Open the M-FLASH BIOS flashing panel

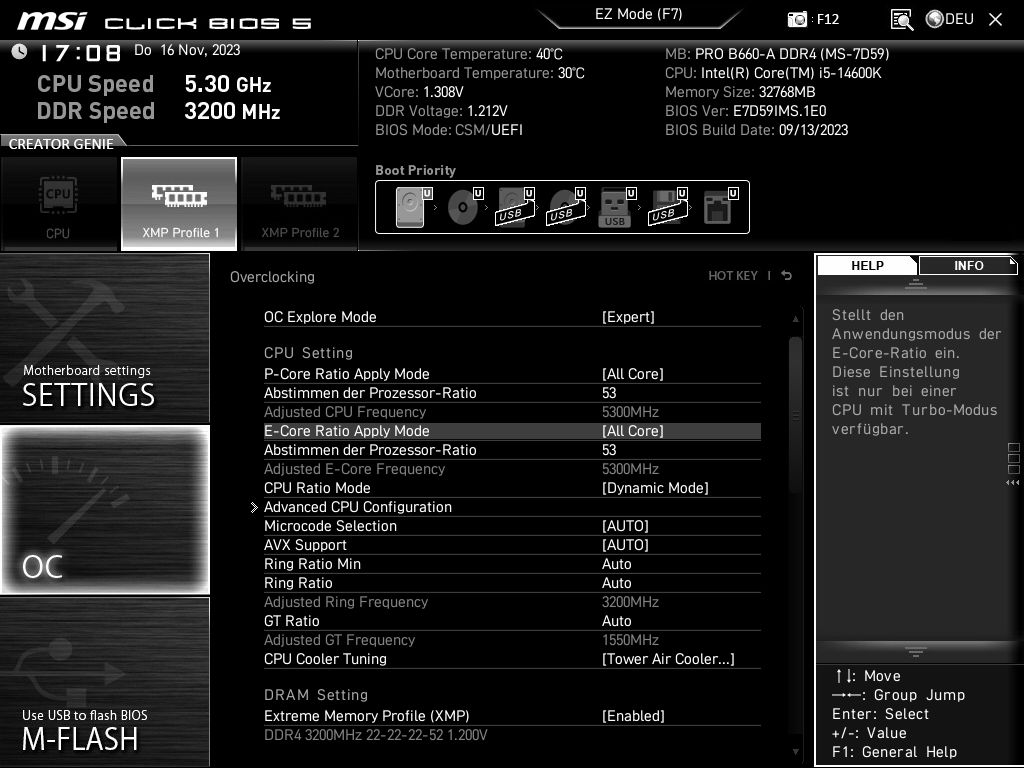[104, 681]
